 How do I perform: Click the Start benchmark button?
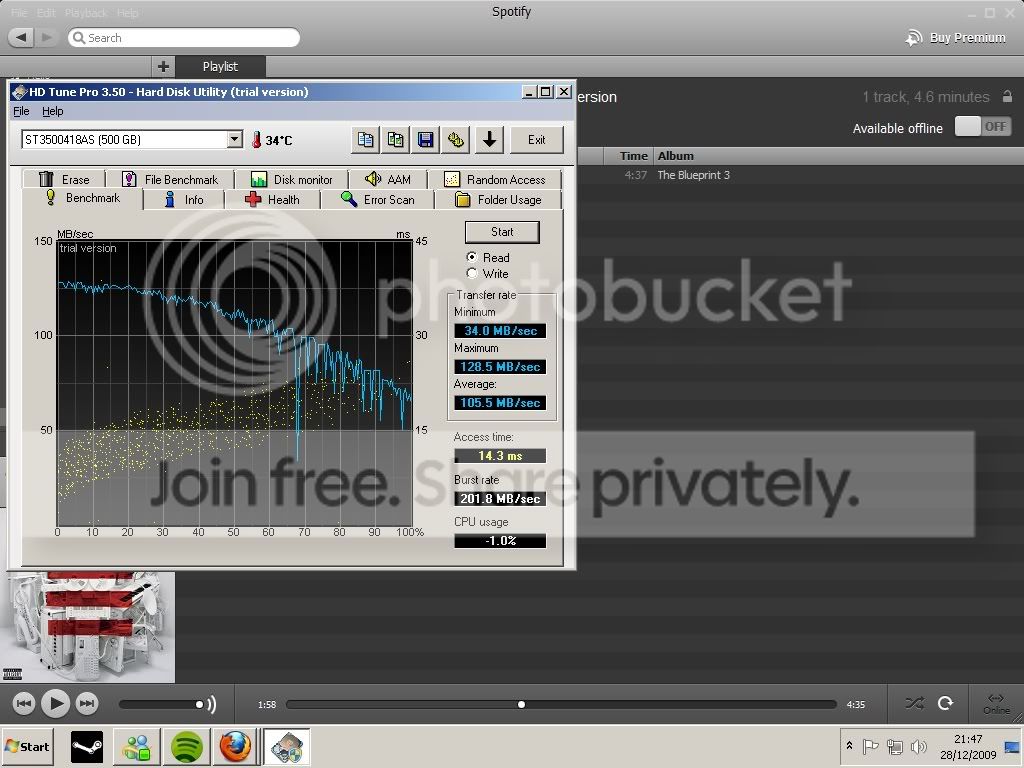point(502,232)
